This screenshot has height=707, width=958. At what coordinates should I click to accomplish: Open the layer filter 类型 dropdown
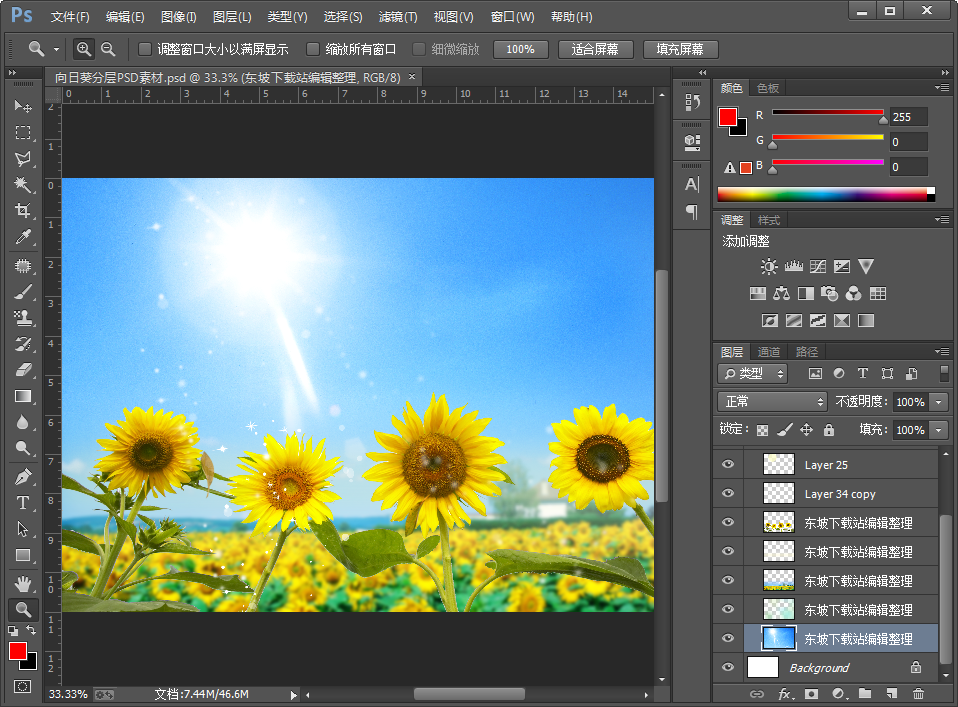click(753, 373)
